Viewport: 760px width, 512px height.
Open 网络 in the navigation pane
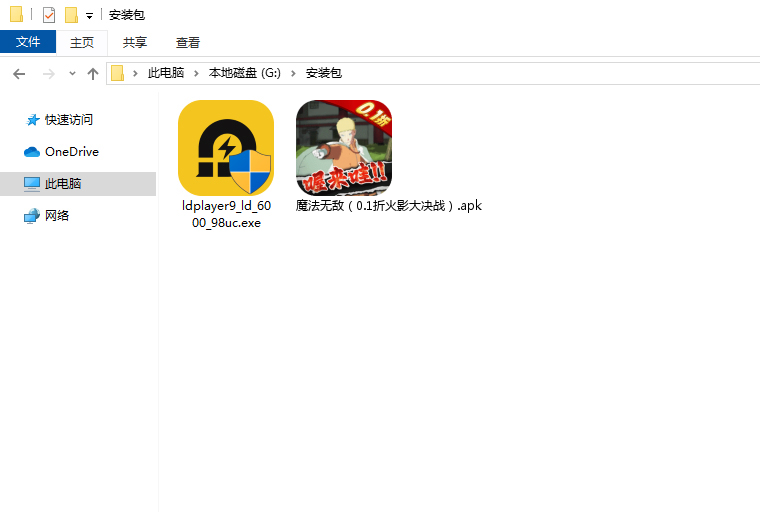(57, 216)
